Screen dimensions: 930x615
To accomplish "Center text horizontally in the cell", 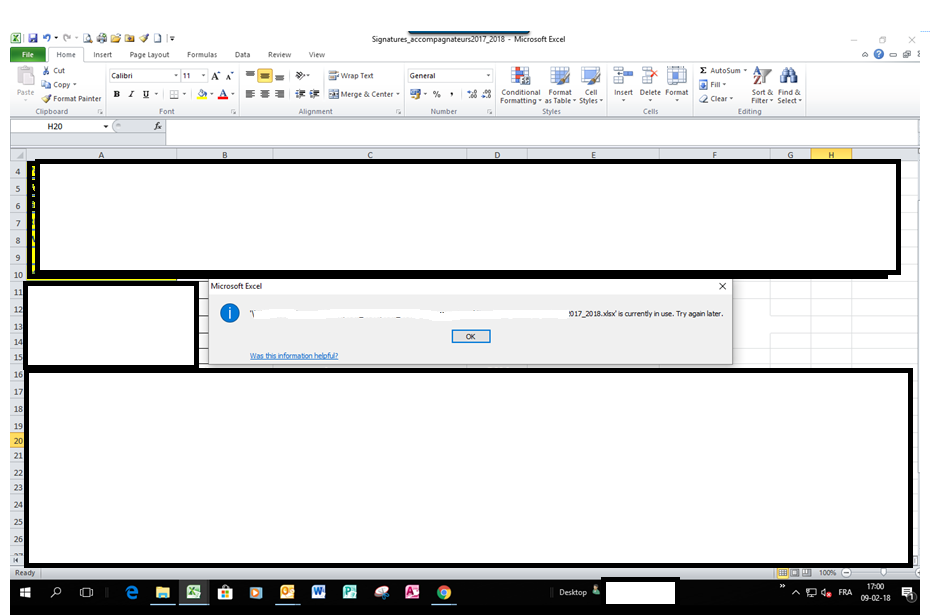I will click(x=265, y=94).
